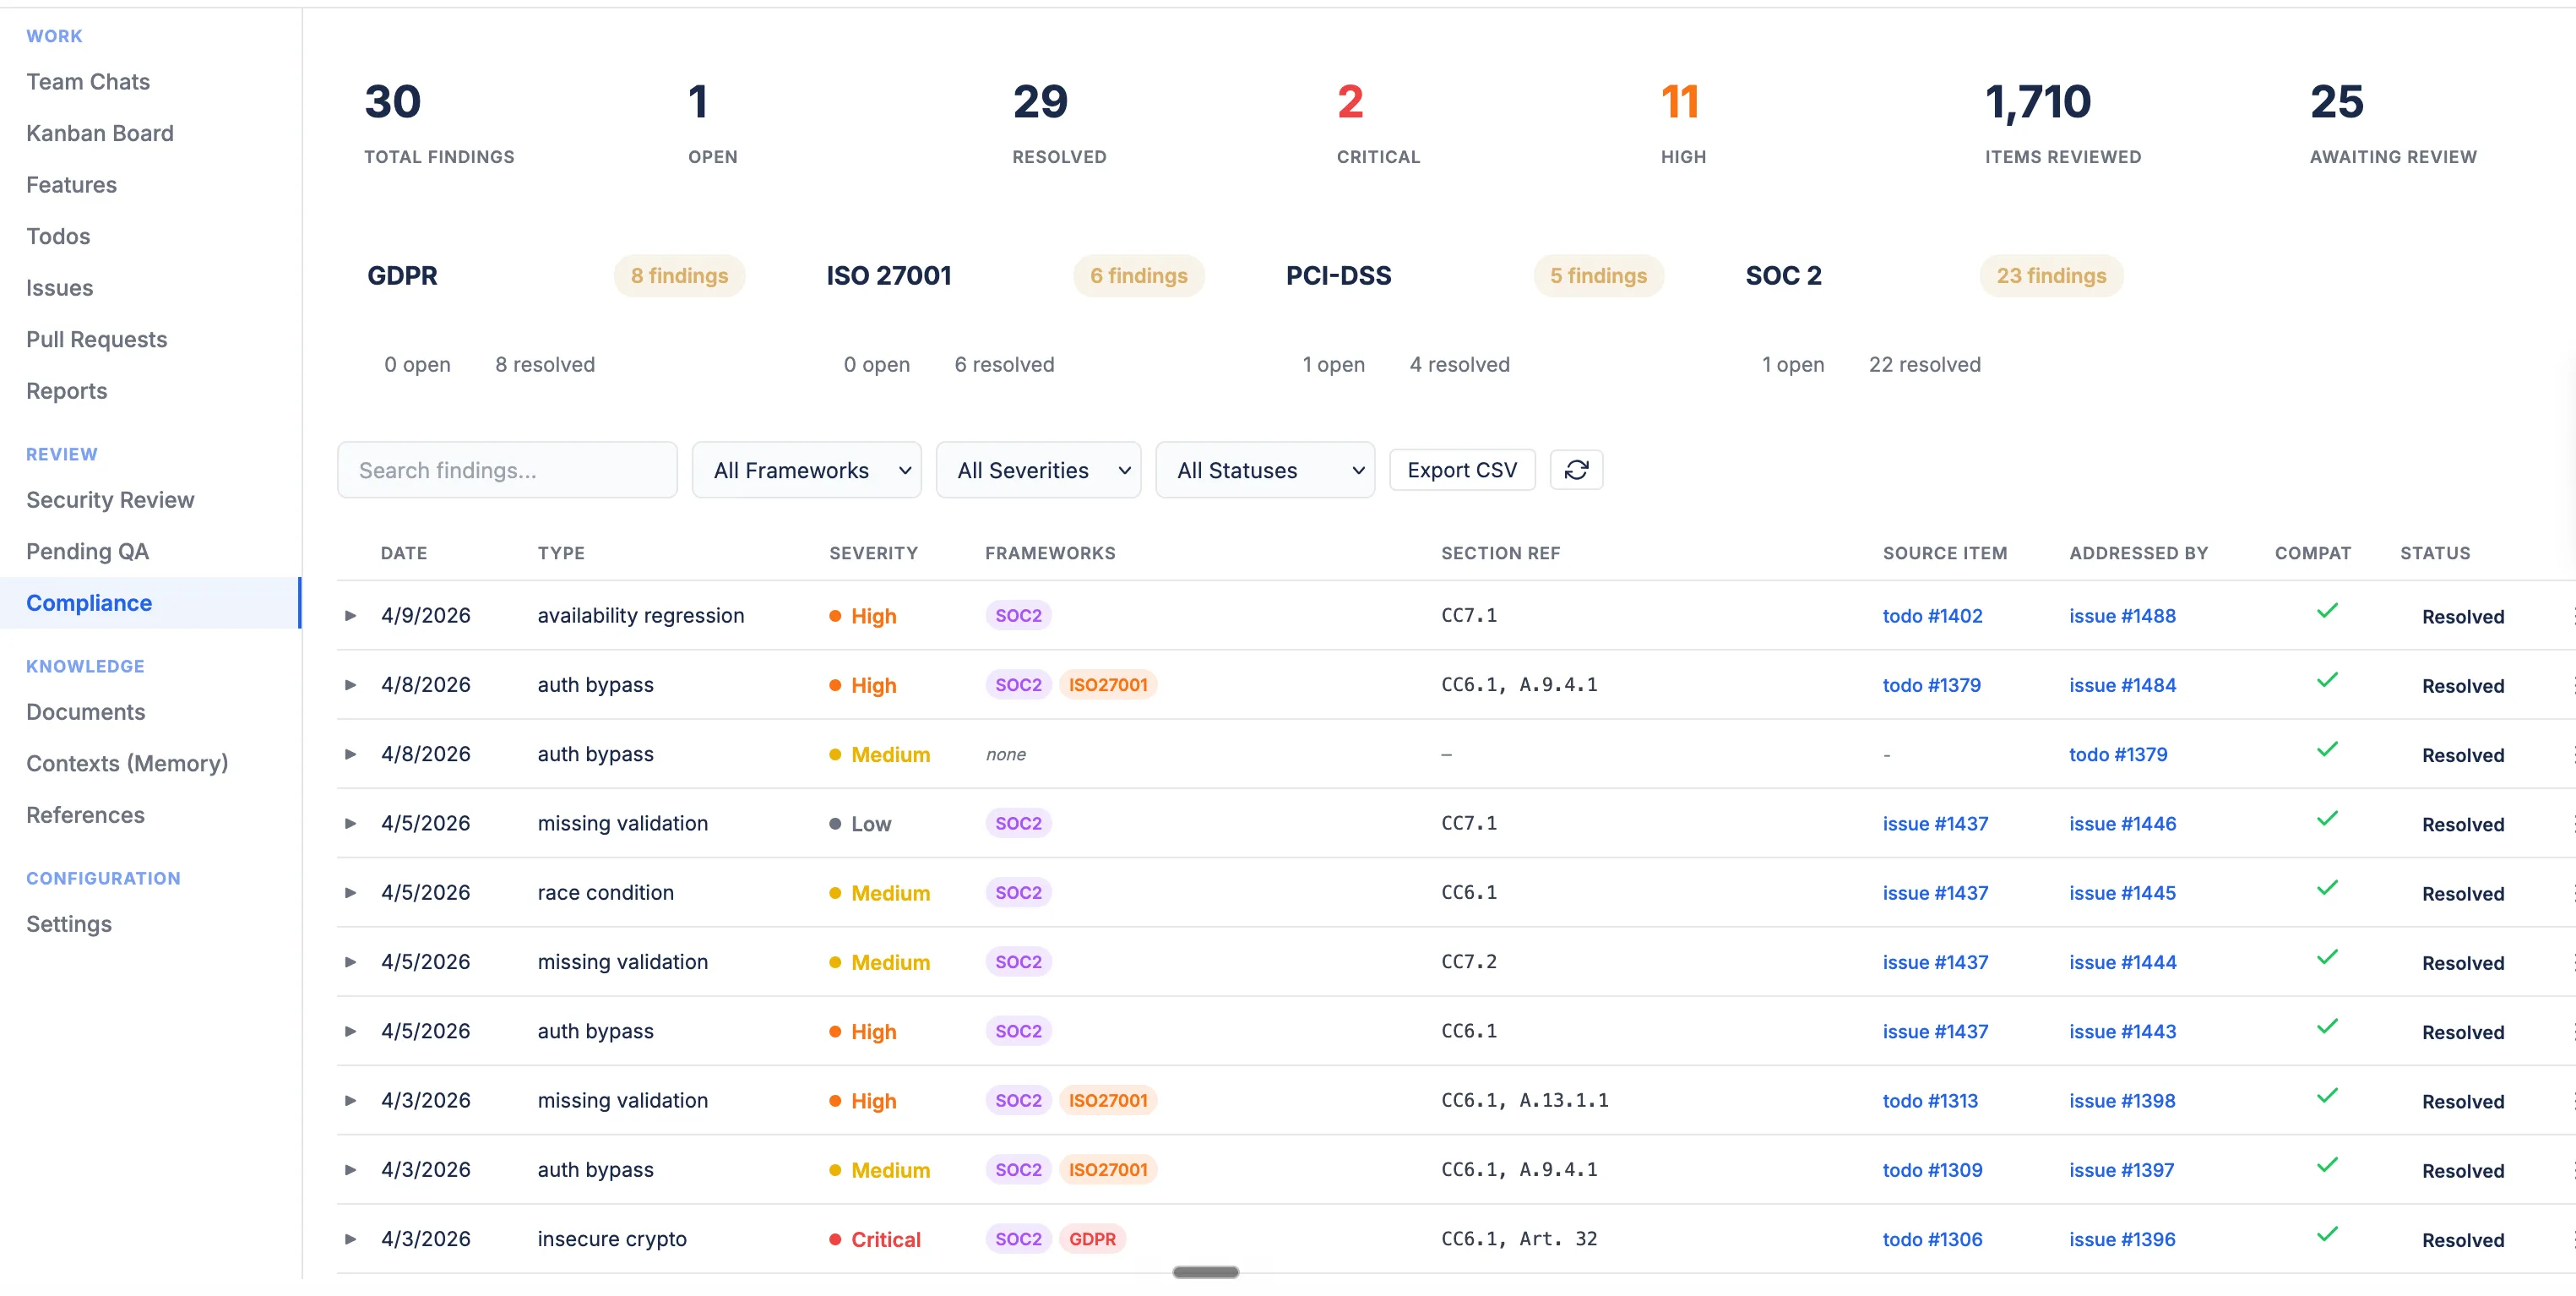The height and width of the screenshot is (1296, 2576).
Task: Click the SOC 2 23 findings badge
Action: (x=2051, y=276)
